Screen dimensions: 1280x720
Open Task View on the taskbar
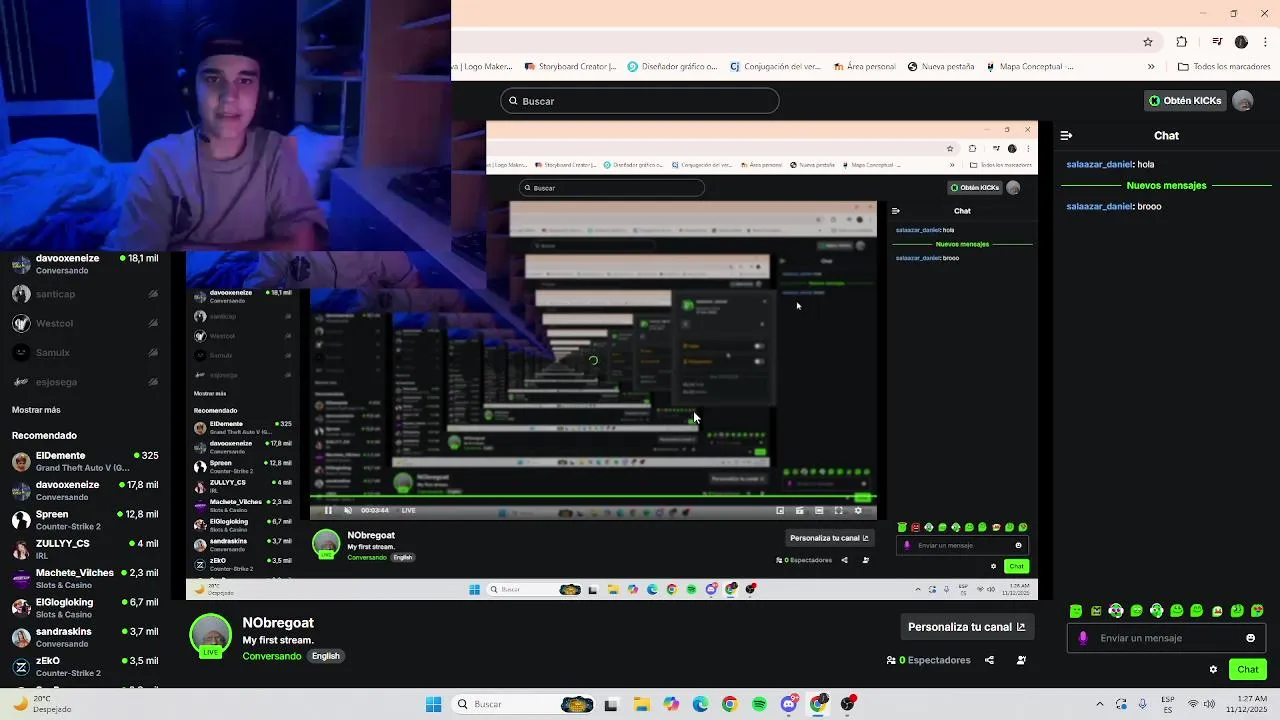point(611,704)
